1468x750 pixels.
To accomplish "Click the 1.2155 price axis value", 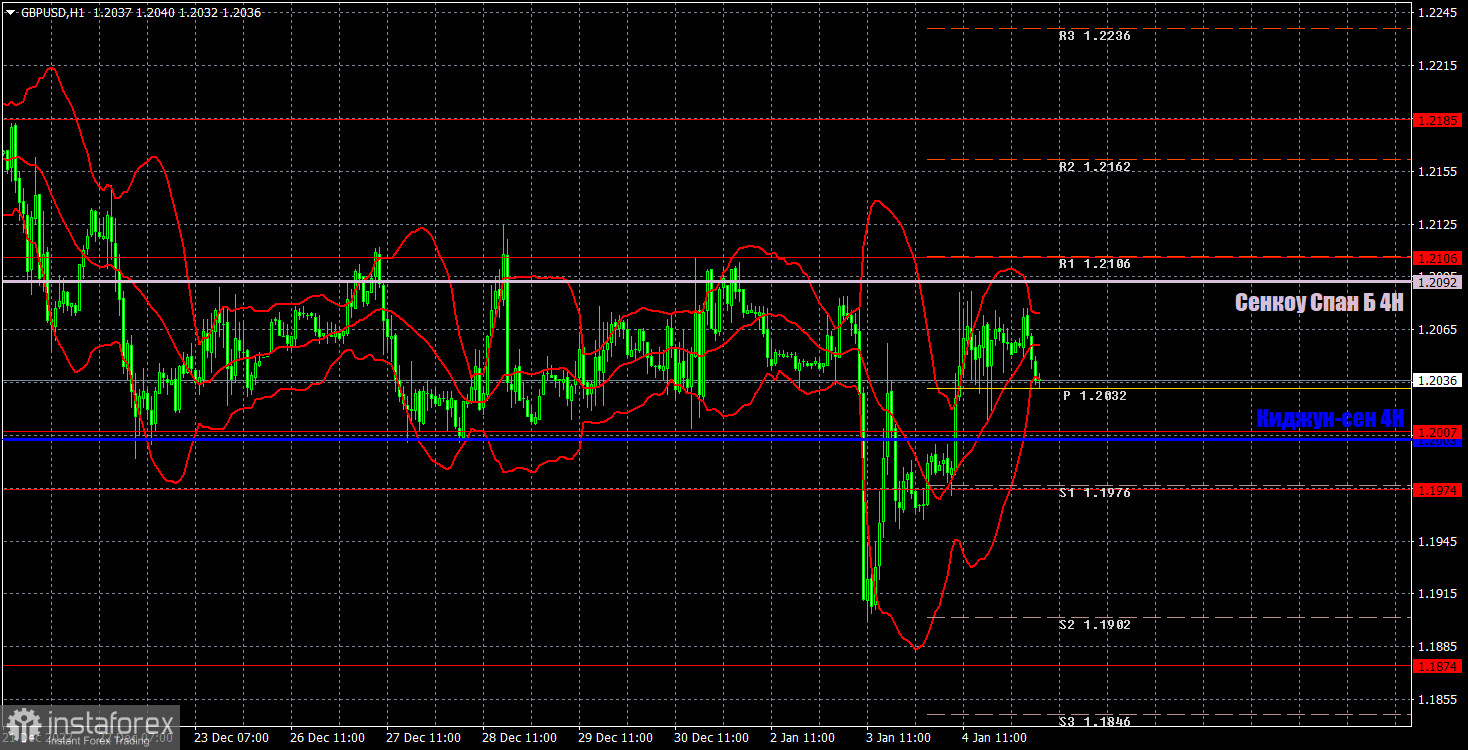I will (1438, 172).
